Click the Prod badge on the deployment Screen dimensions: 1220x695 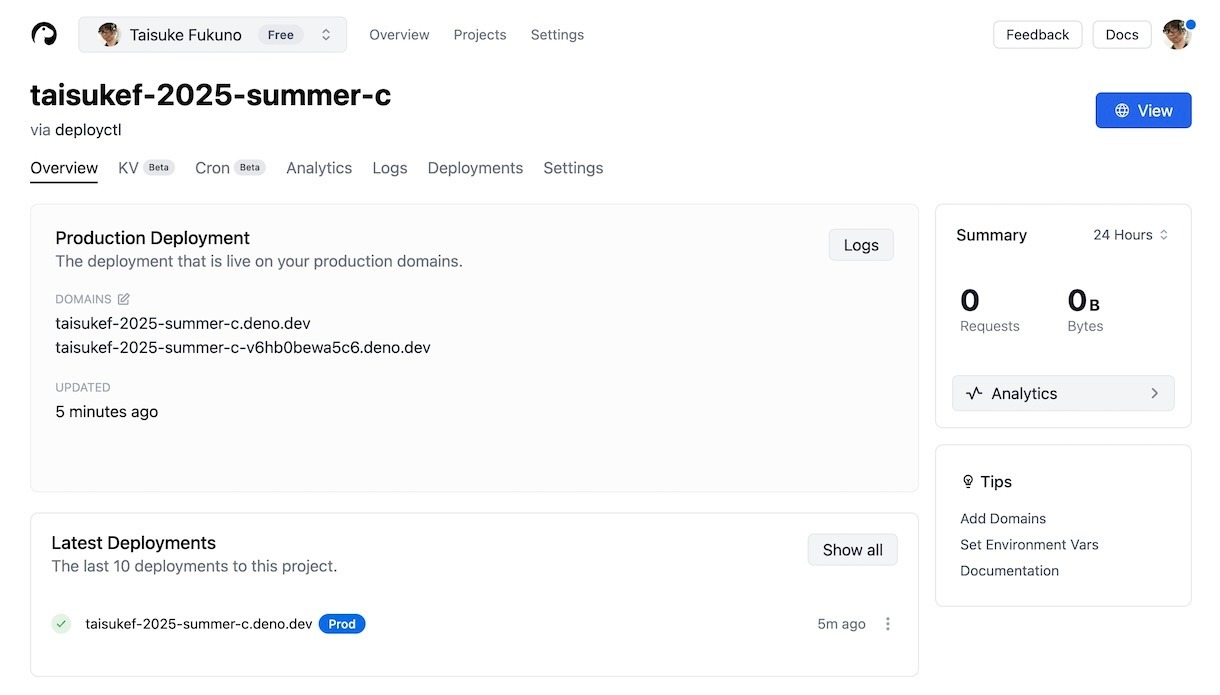tap(342, 624)
